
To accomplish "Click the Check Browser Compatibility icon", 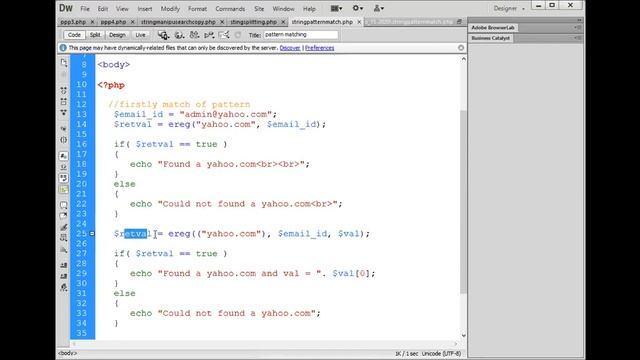I will (224, 35).
